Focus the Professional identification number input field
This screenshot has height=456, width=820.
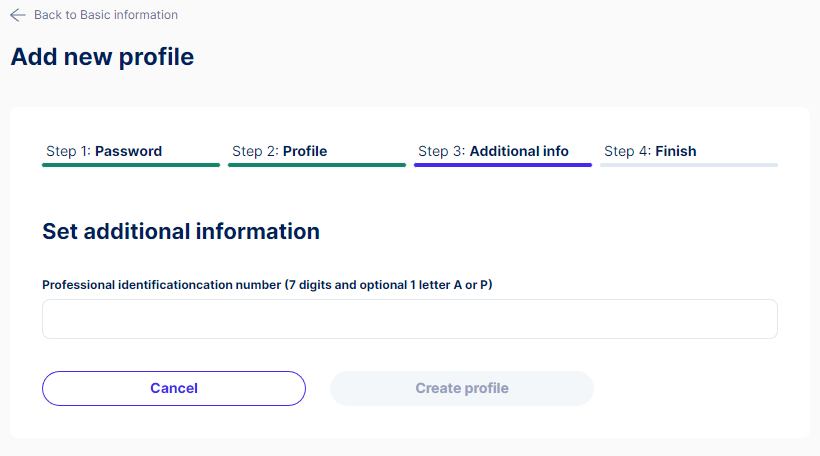click(410, 319)
